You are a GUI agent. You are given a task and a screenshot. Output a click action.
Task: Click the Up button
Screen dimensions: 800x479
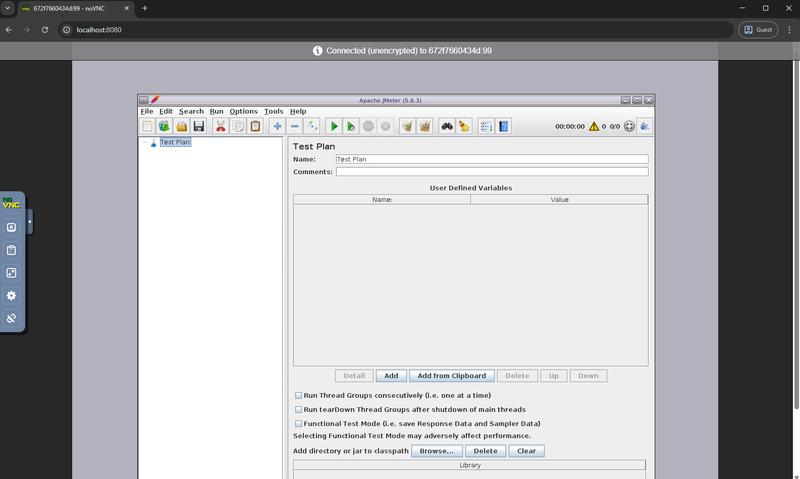click(x=554, y=376)
